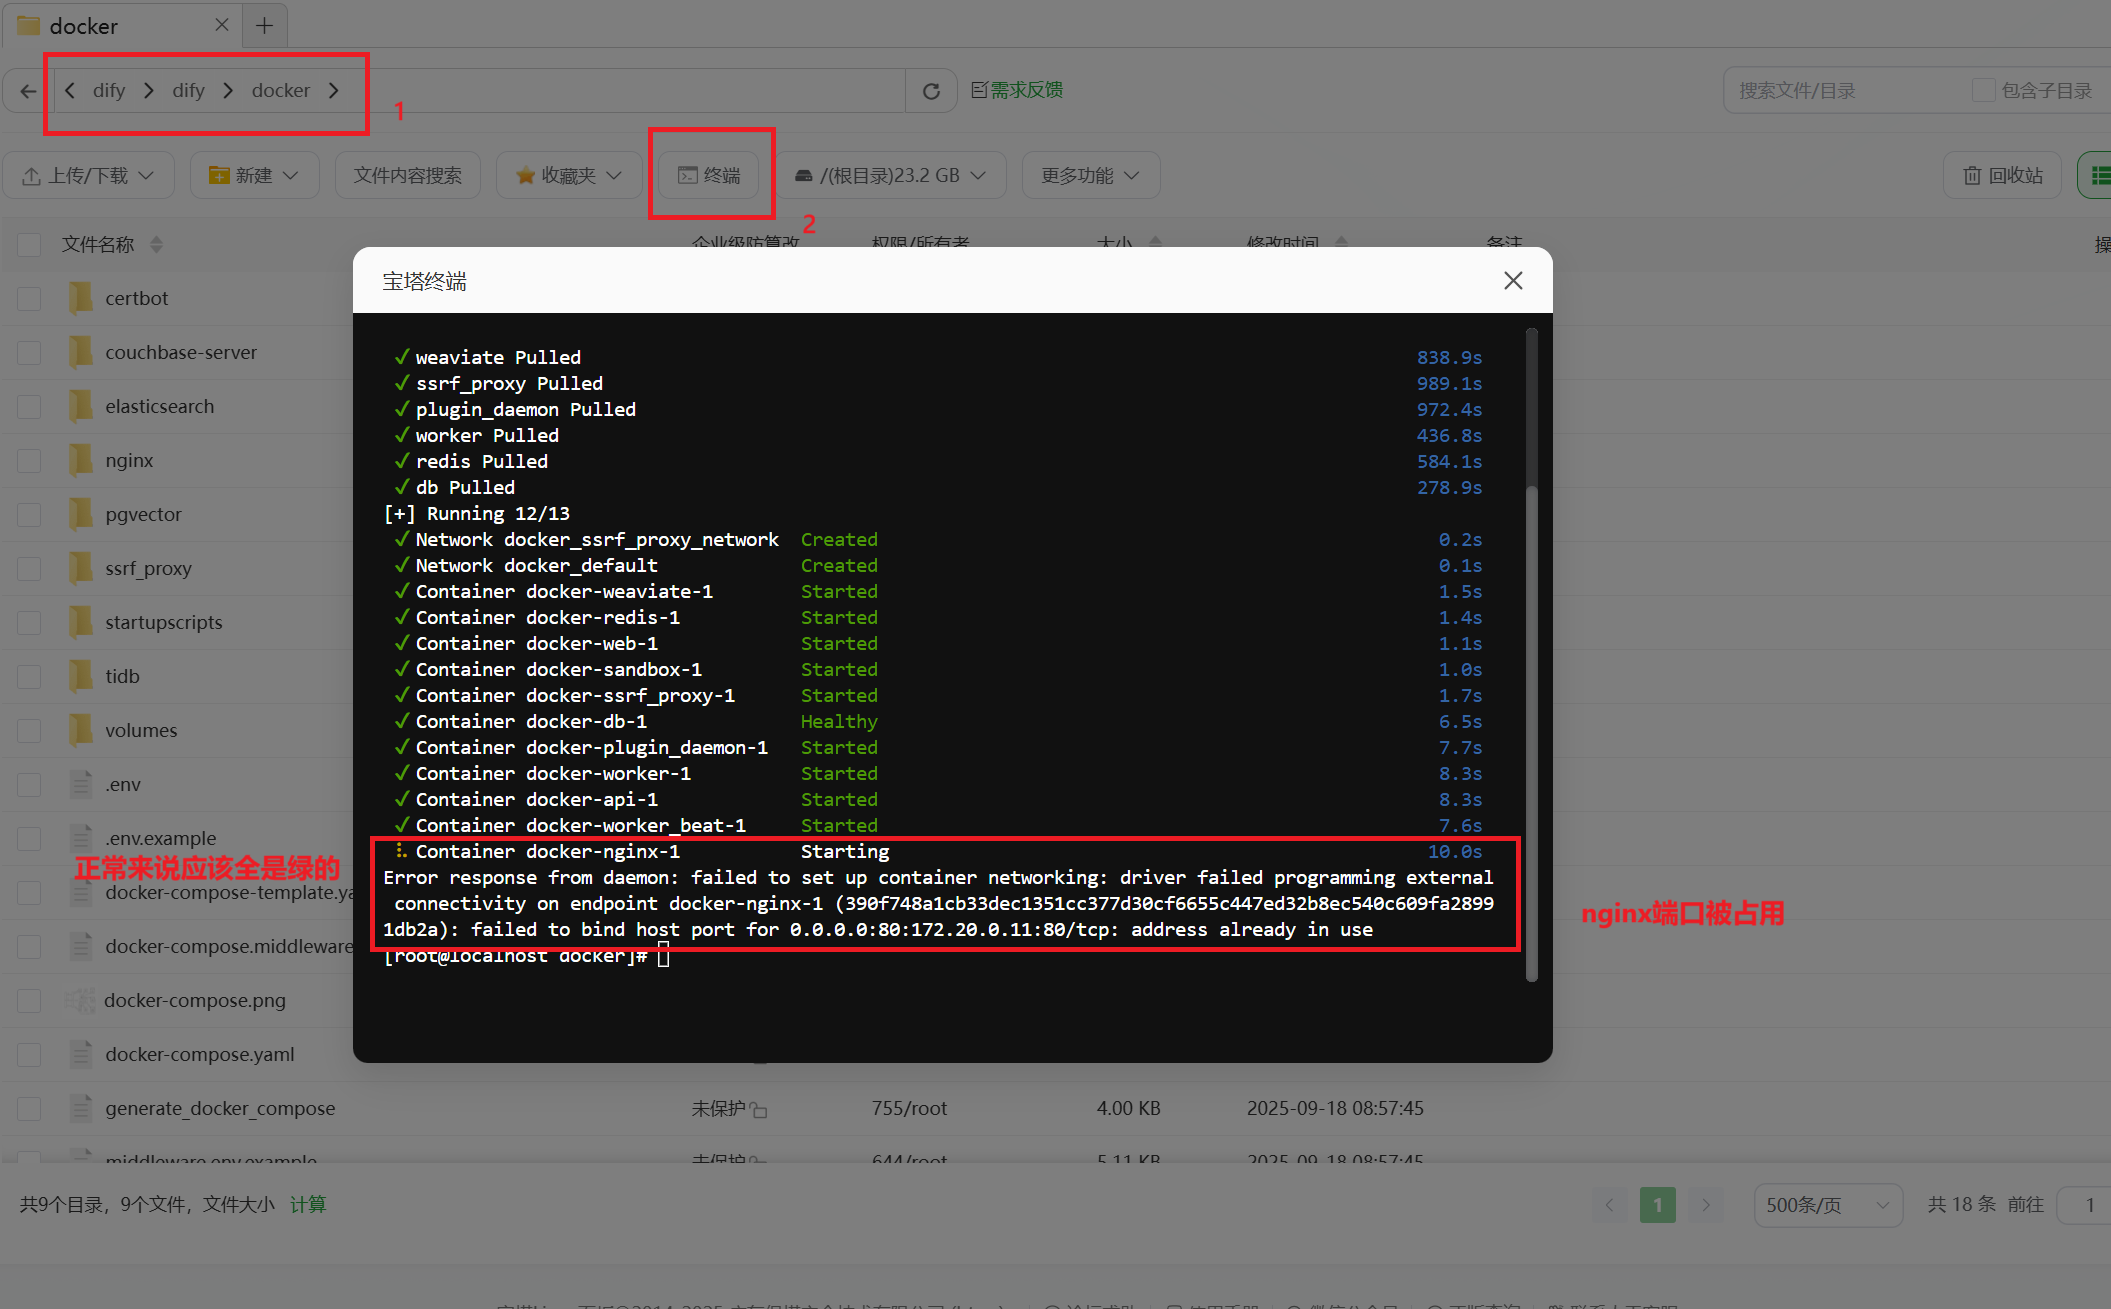This screenshot has width=2111, height=1309.
Task: Click 计算 to calculate total file size
Action: coord(308,1204)
